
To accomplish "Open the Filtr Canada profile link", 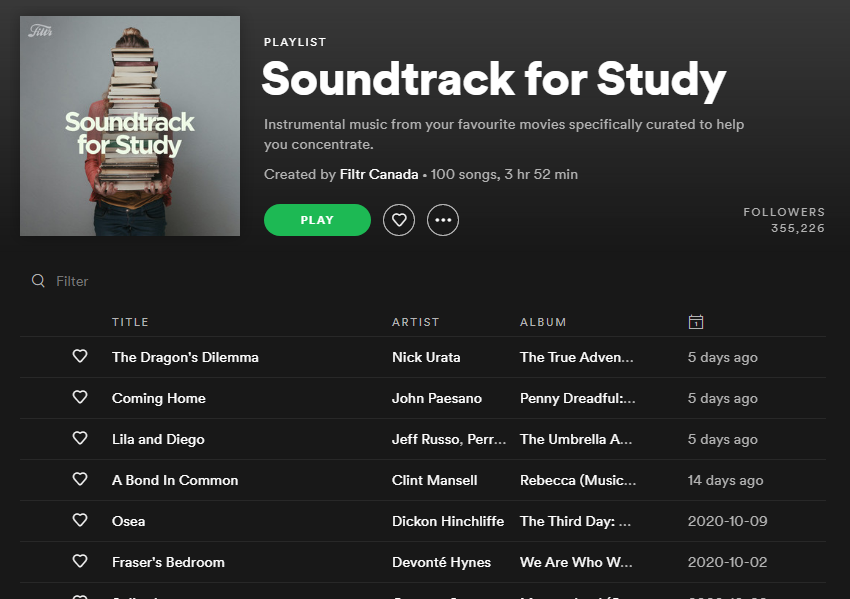I will 381,173.
